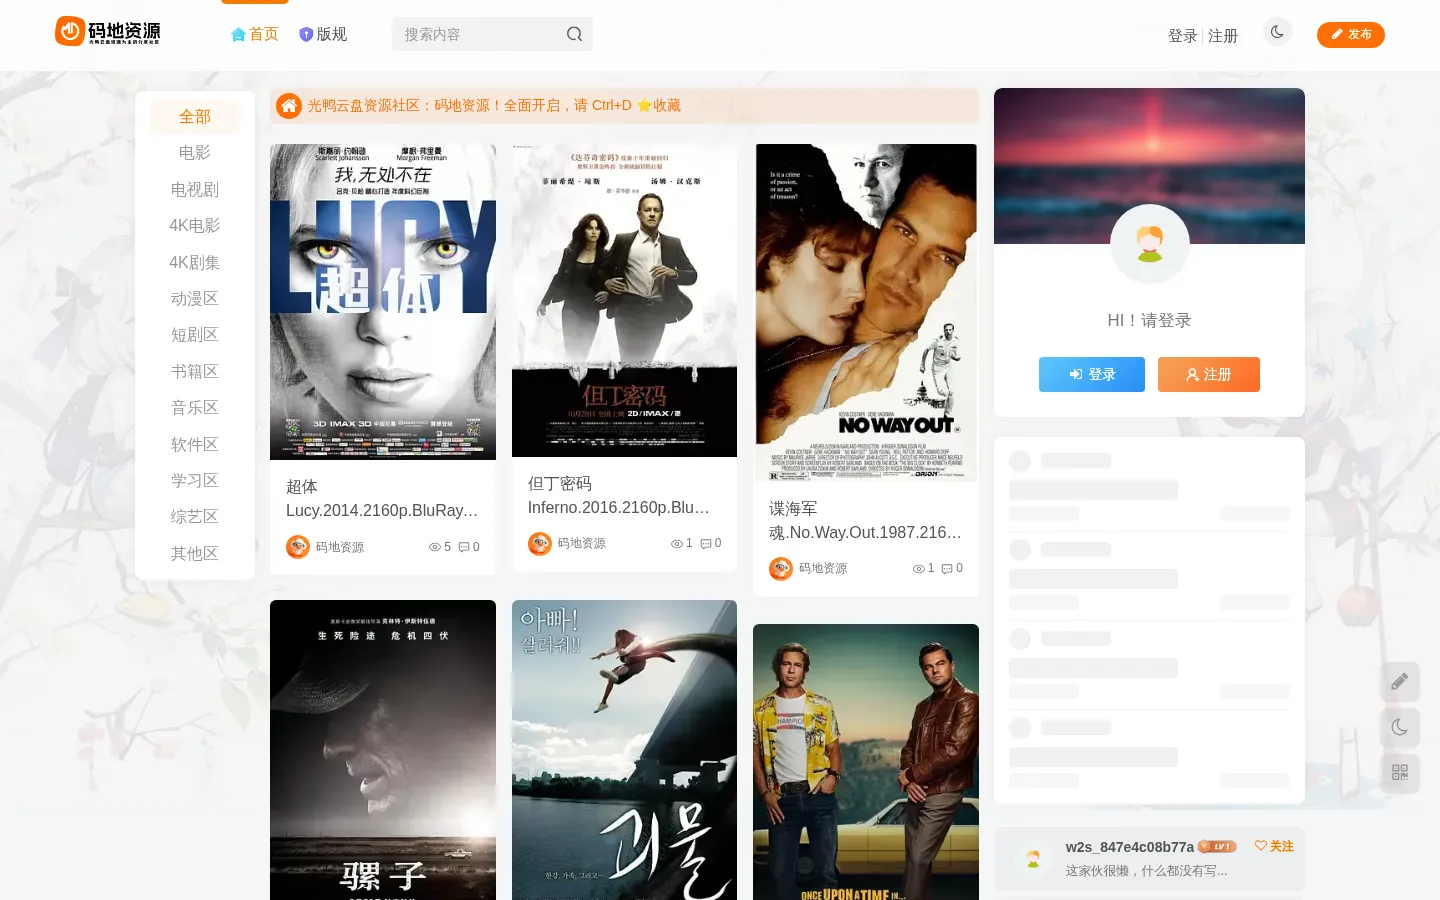Show the QR code from floating button

1400,773
